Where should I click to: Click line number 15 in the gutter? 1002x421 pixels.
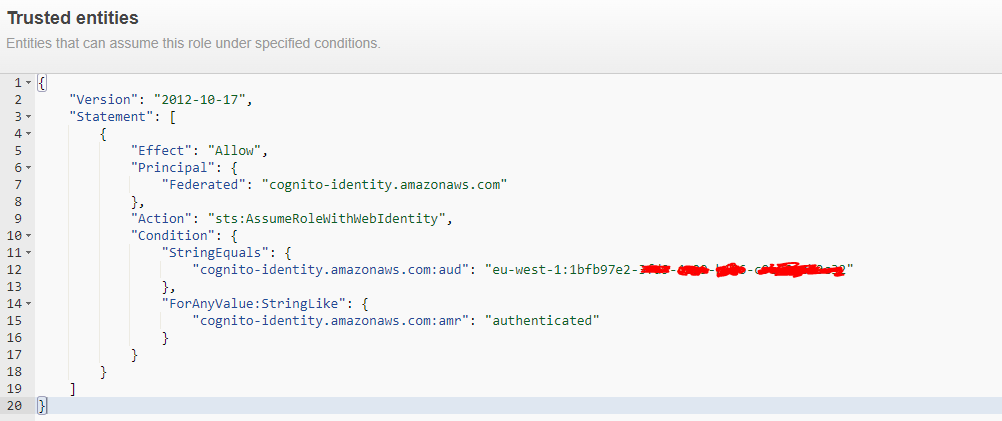tap(15, 321)
